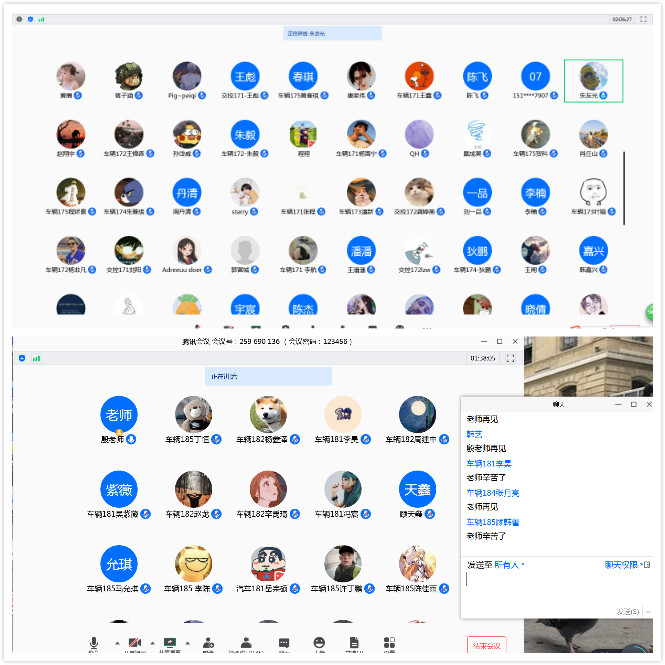This screenshot has height=665, width=665.
Task: Open the apps grid icon
Action: coord(389,643)
